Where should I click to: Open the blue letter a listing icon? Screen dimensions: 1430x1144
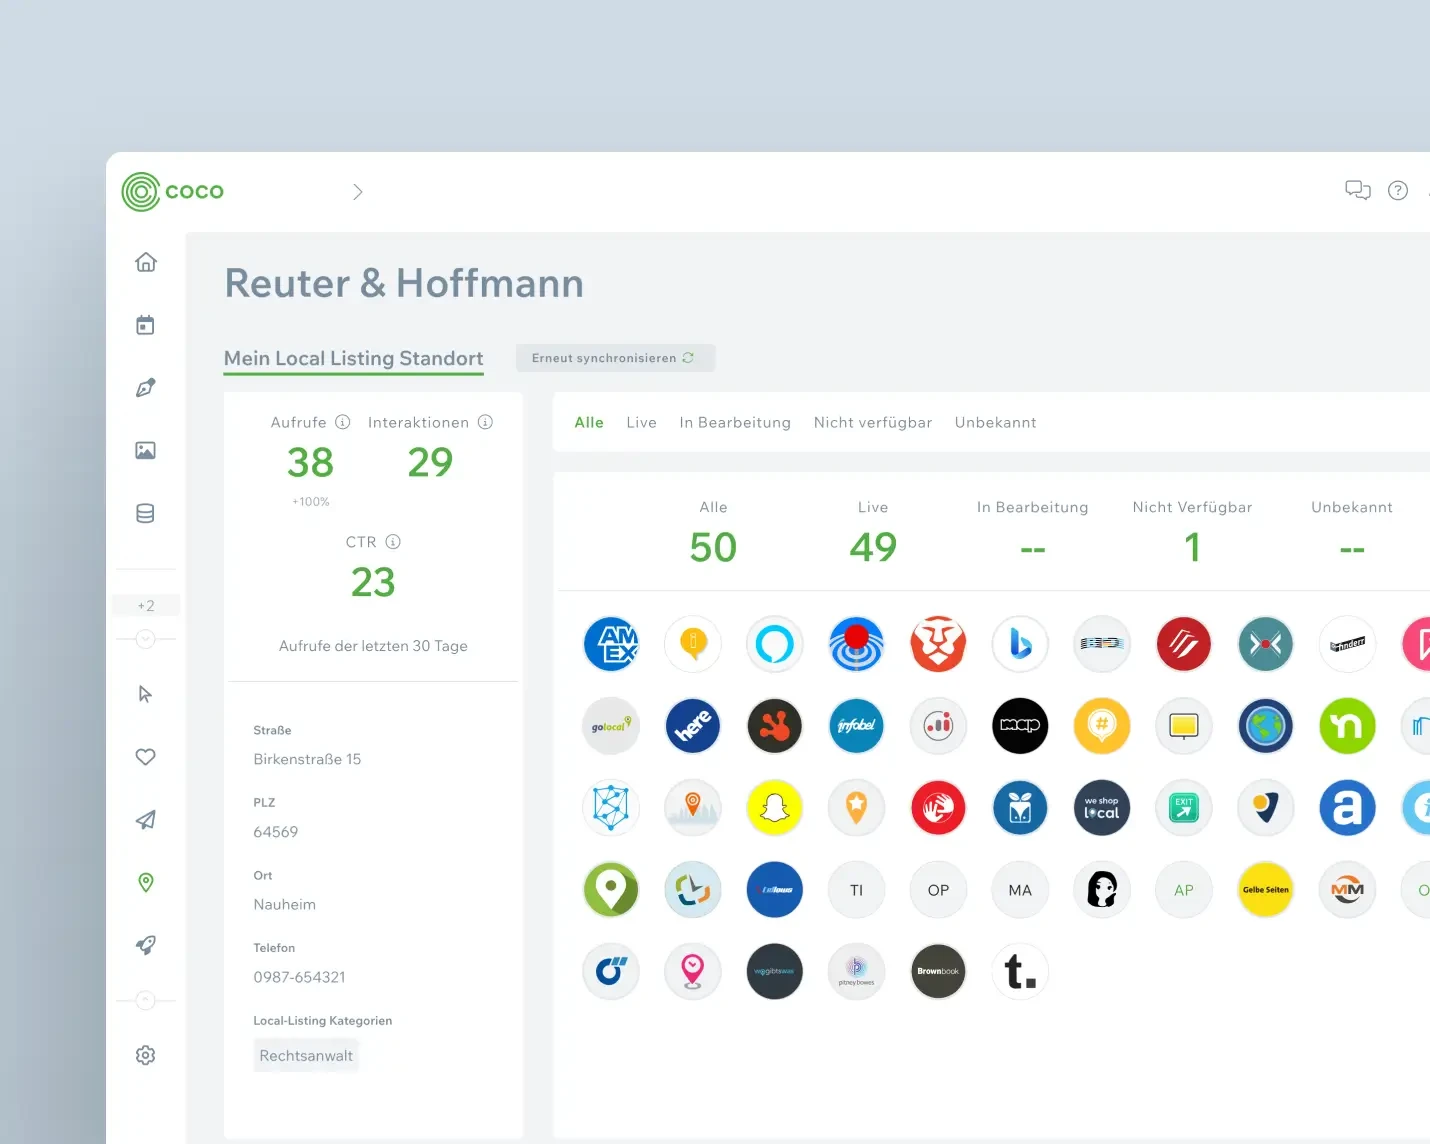coord(1348,808)
